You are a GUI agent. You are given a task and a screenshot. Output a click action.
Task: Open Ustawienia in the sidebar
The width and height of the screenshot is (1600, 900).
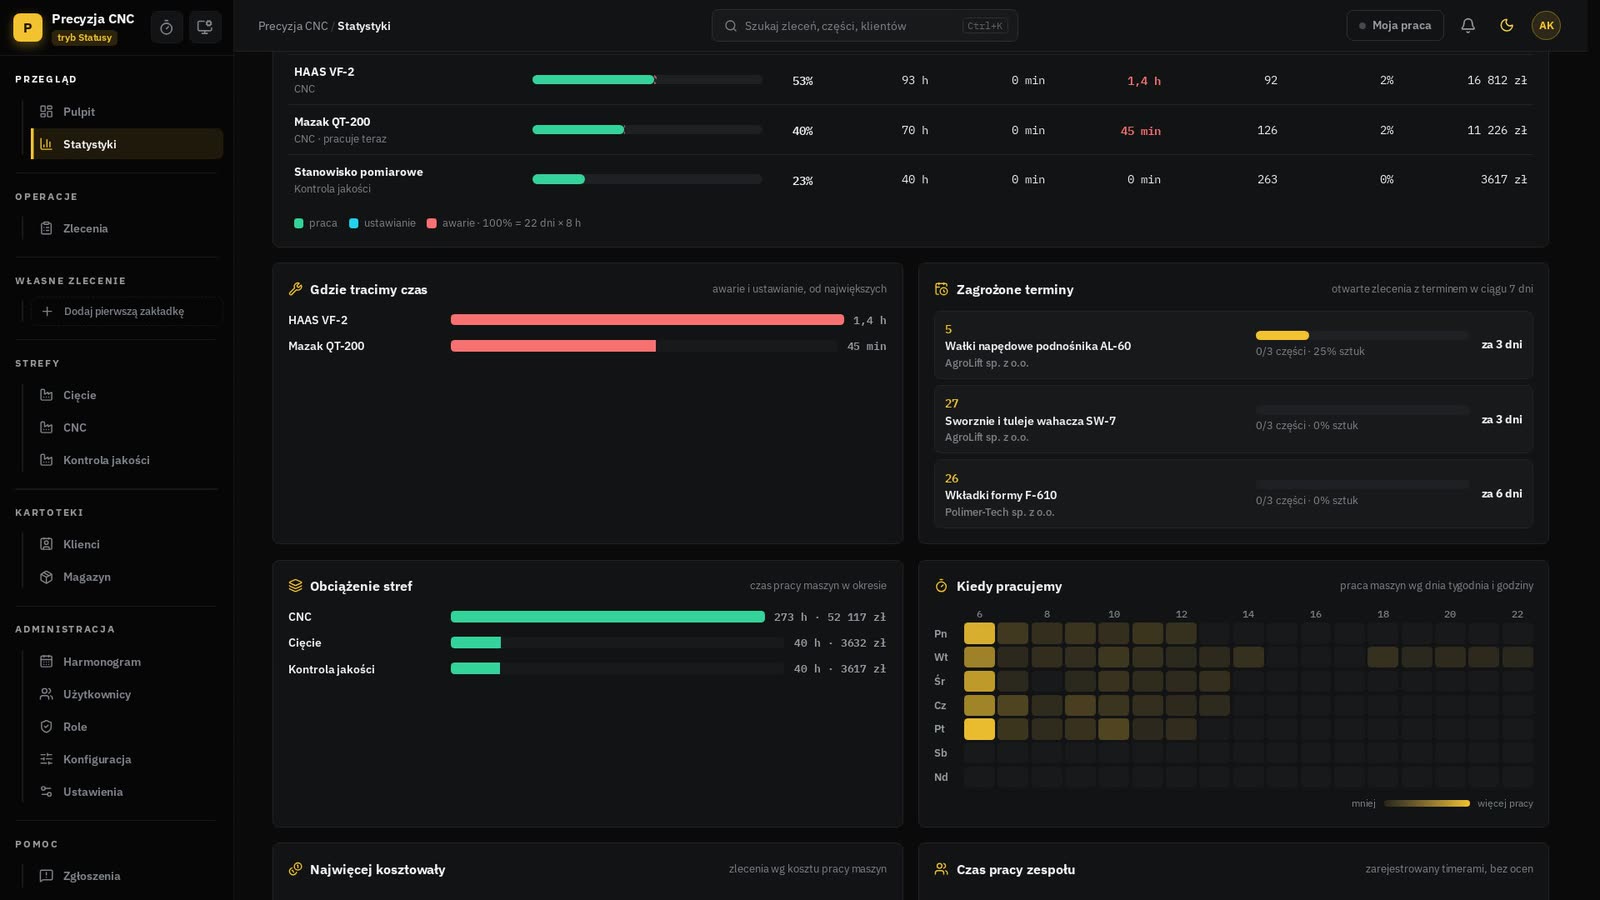[x=126, y=792]
